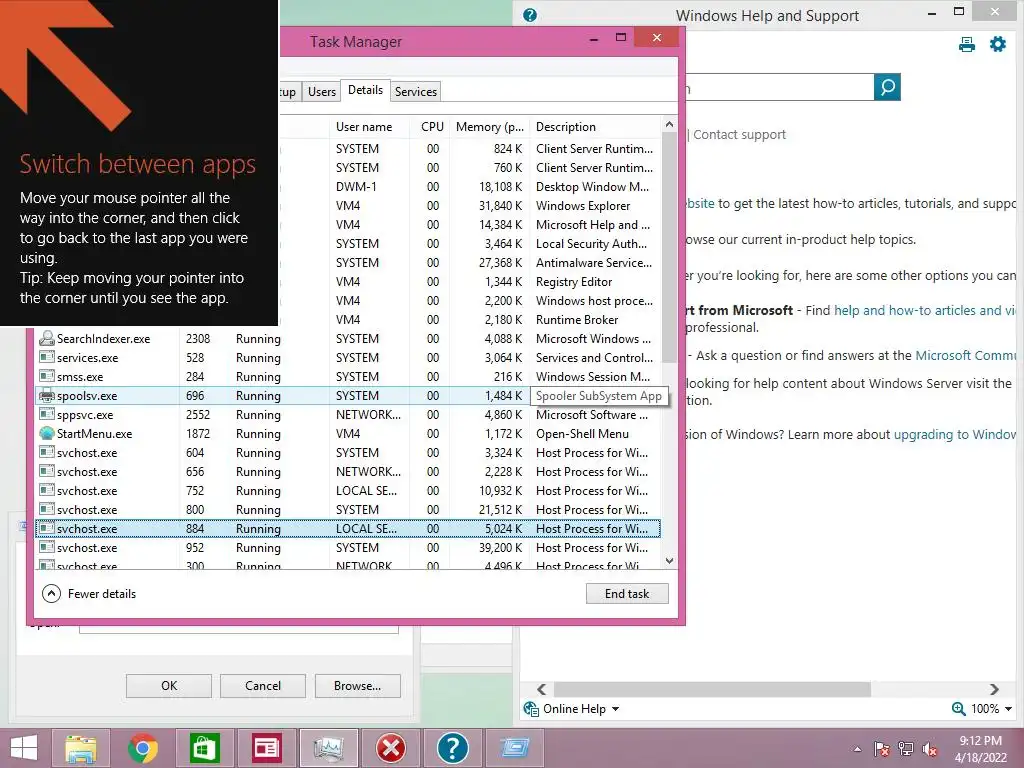
Task: Select the spoolsv.exe printer icon
Action: (46, 396)
